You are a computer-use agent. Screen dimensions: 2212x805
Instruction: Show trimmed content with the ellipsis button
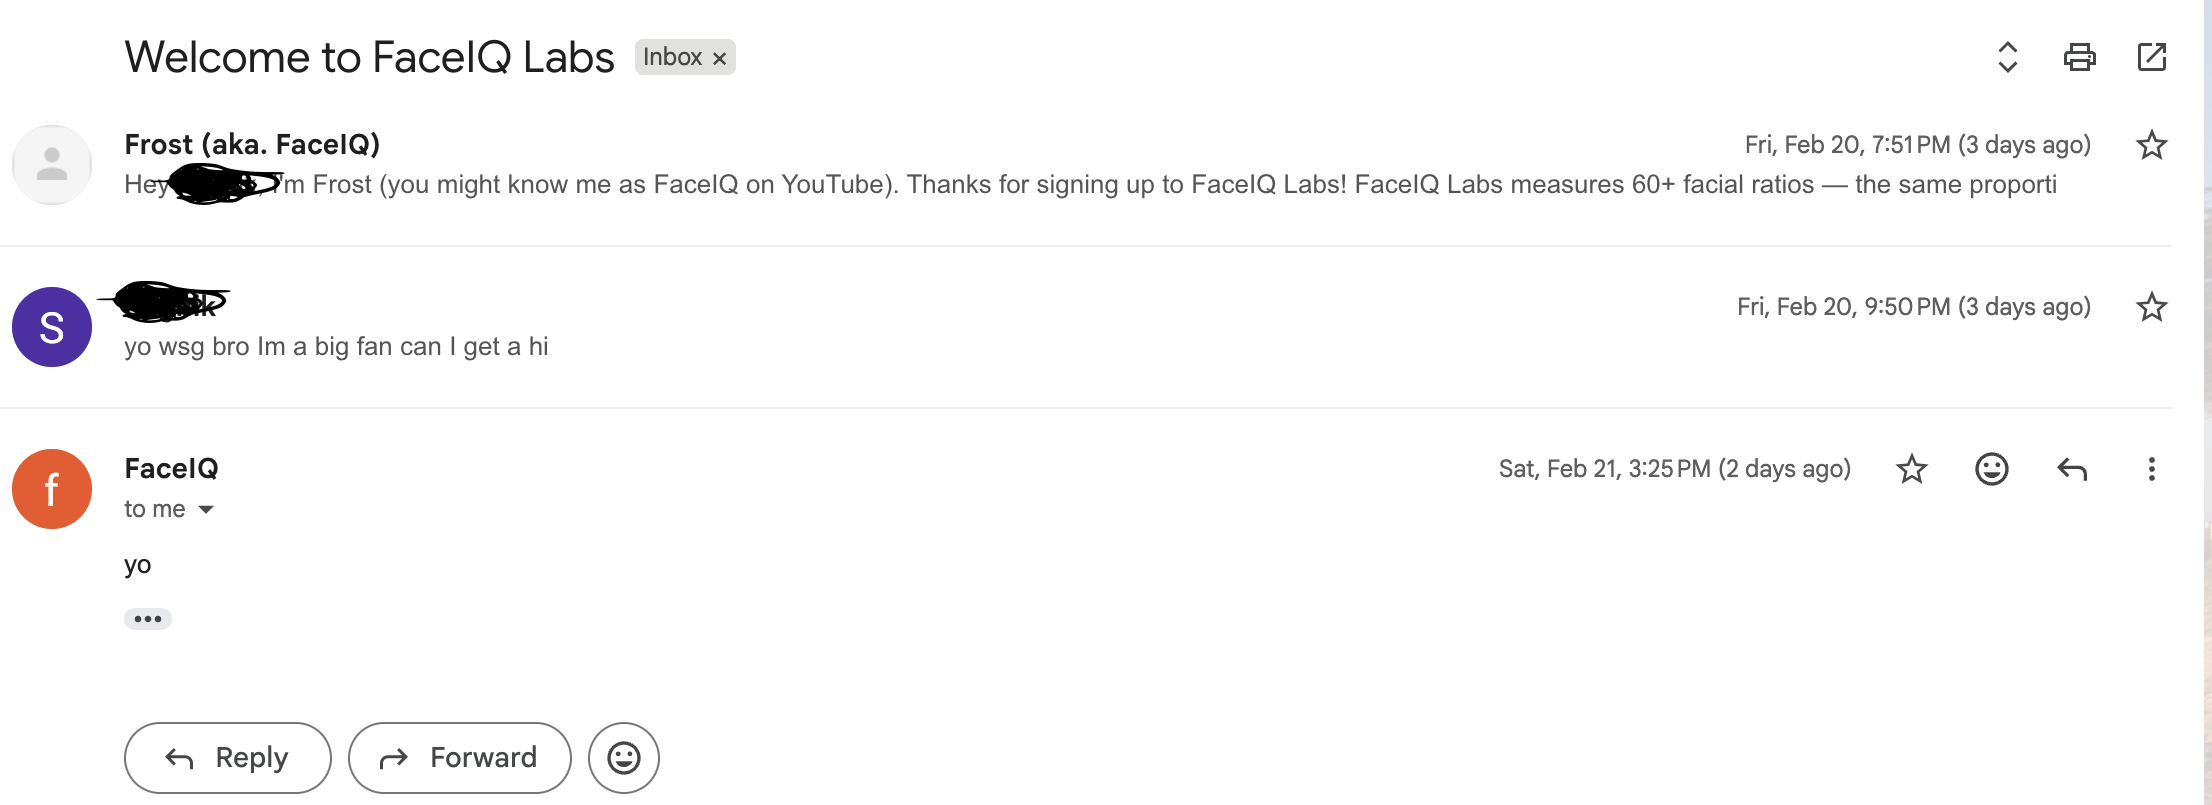[x=148, y=619]
